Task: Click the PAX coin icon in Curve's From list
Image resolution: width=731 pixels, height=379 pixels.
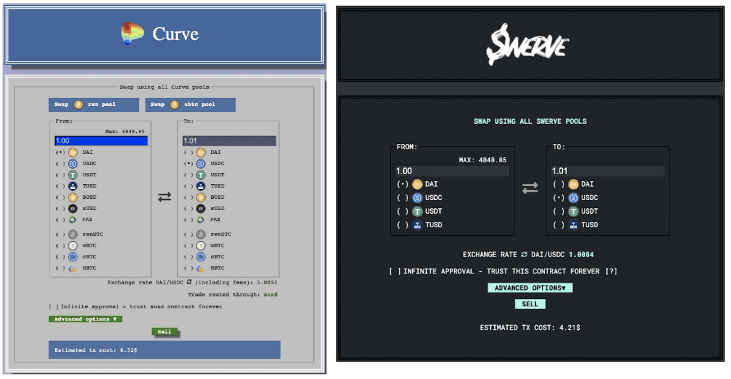Action: click(x=73, y=220)
